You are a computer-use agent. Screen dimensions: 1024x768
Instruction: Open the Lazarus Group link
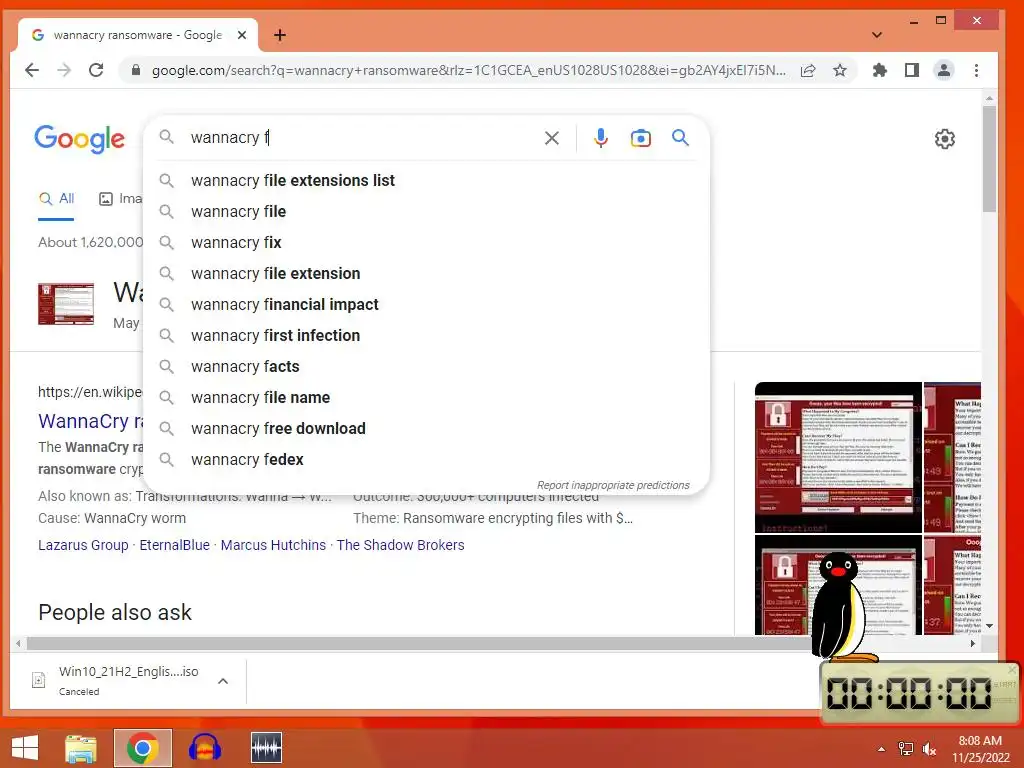tap(83, 545)
